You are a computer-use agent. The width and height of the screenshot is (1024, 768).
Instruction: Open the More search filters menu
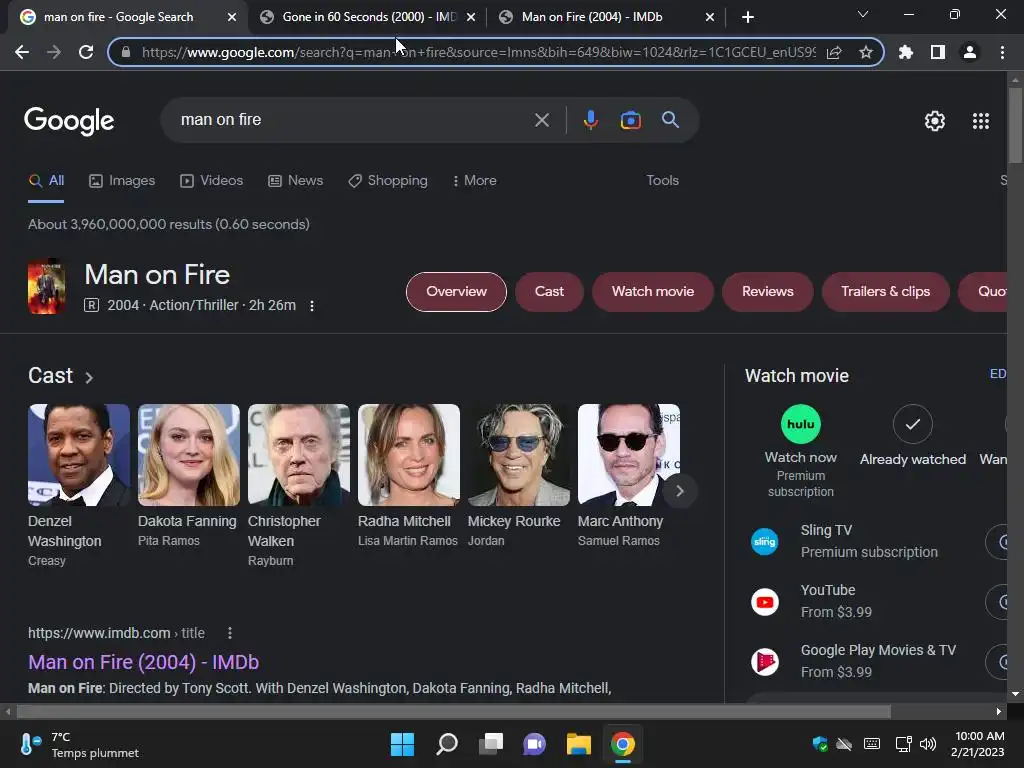coord(475,181)
